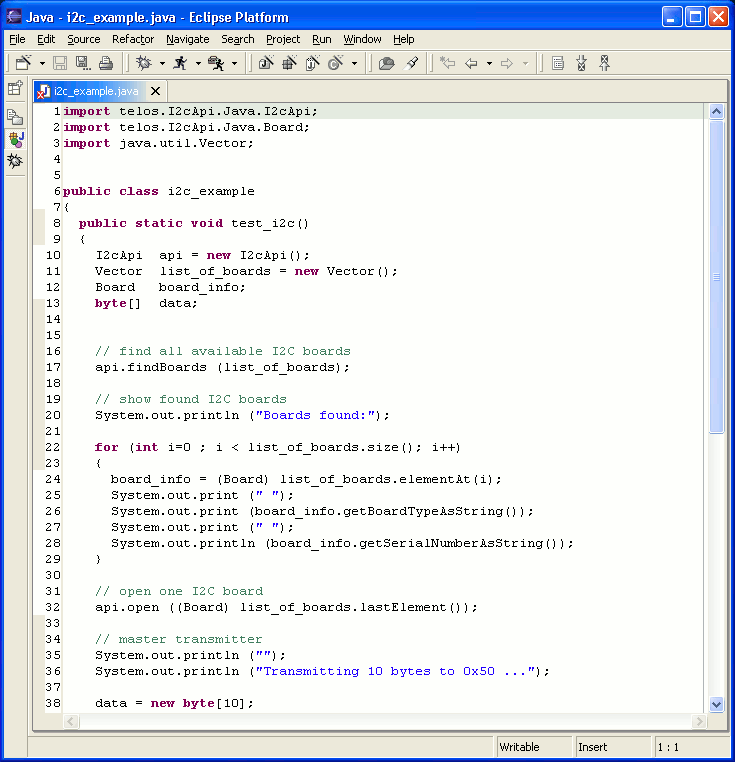This screenshot has width=735, height=762.
Task: Click the Save toolbar icon
Action: click(60, 63)
